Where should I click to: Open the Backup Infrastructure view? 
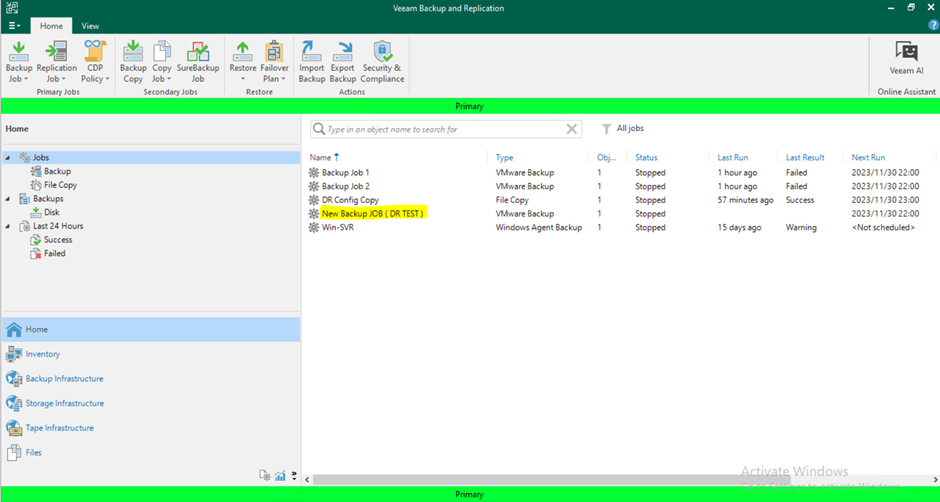tap(150, 378)
